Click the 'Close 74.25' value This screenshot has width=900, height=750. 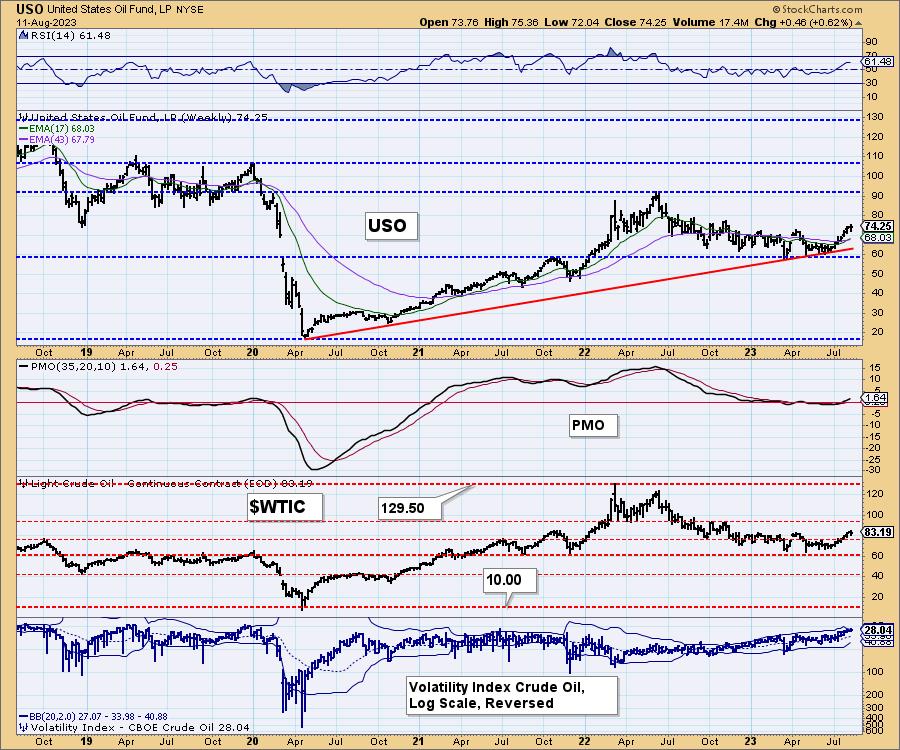pos(636,22)
